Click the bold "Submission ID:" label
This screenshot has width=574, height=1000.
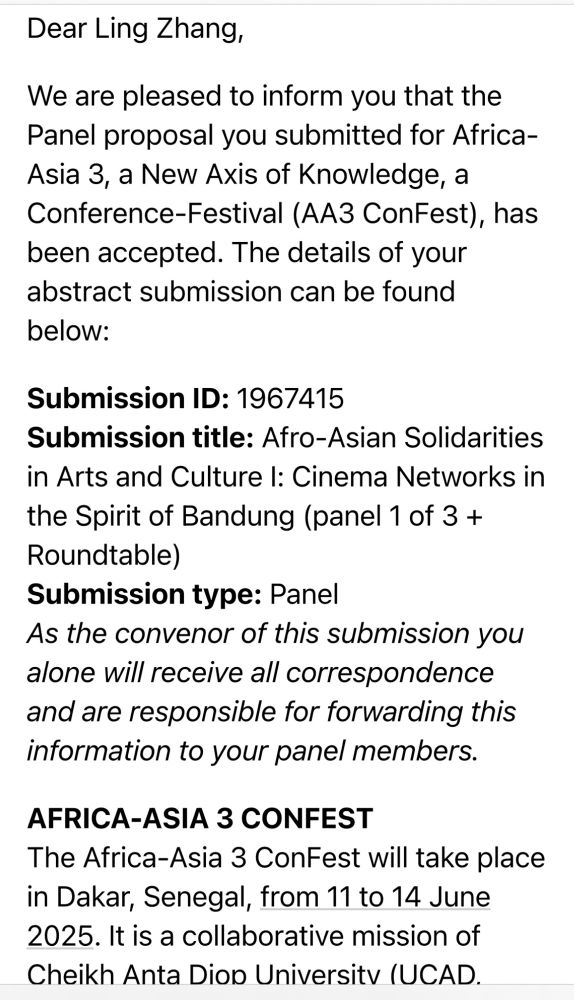[128, 399]
